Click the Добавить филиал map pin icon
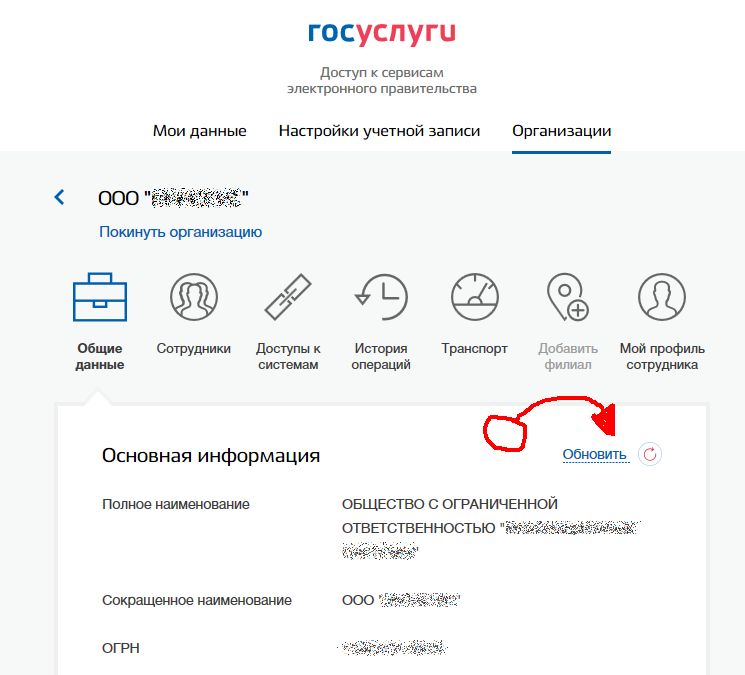The height and width of the screenshot is (675, 745). pos(568,297)
